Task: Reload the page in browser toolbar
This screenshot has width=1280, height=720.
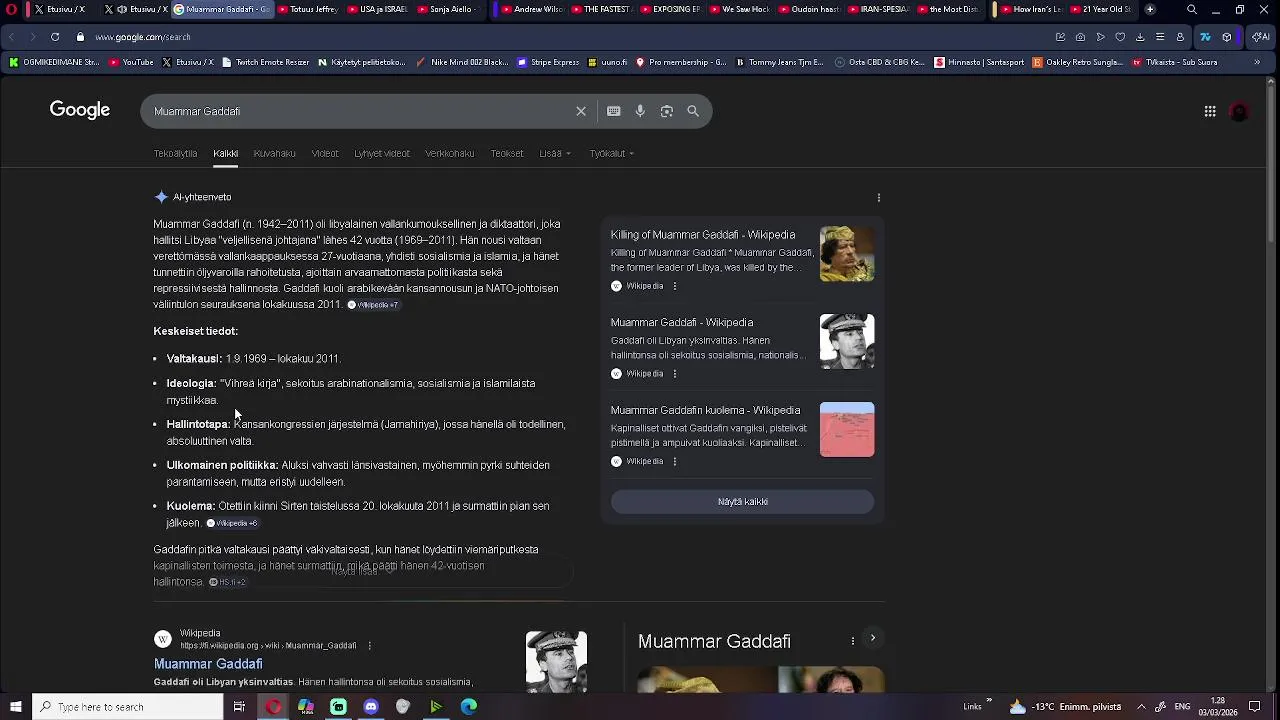Action: [x=55, y=37]
